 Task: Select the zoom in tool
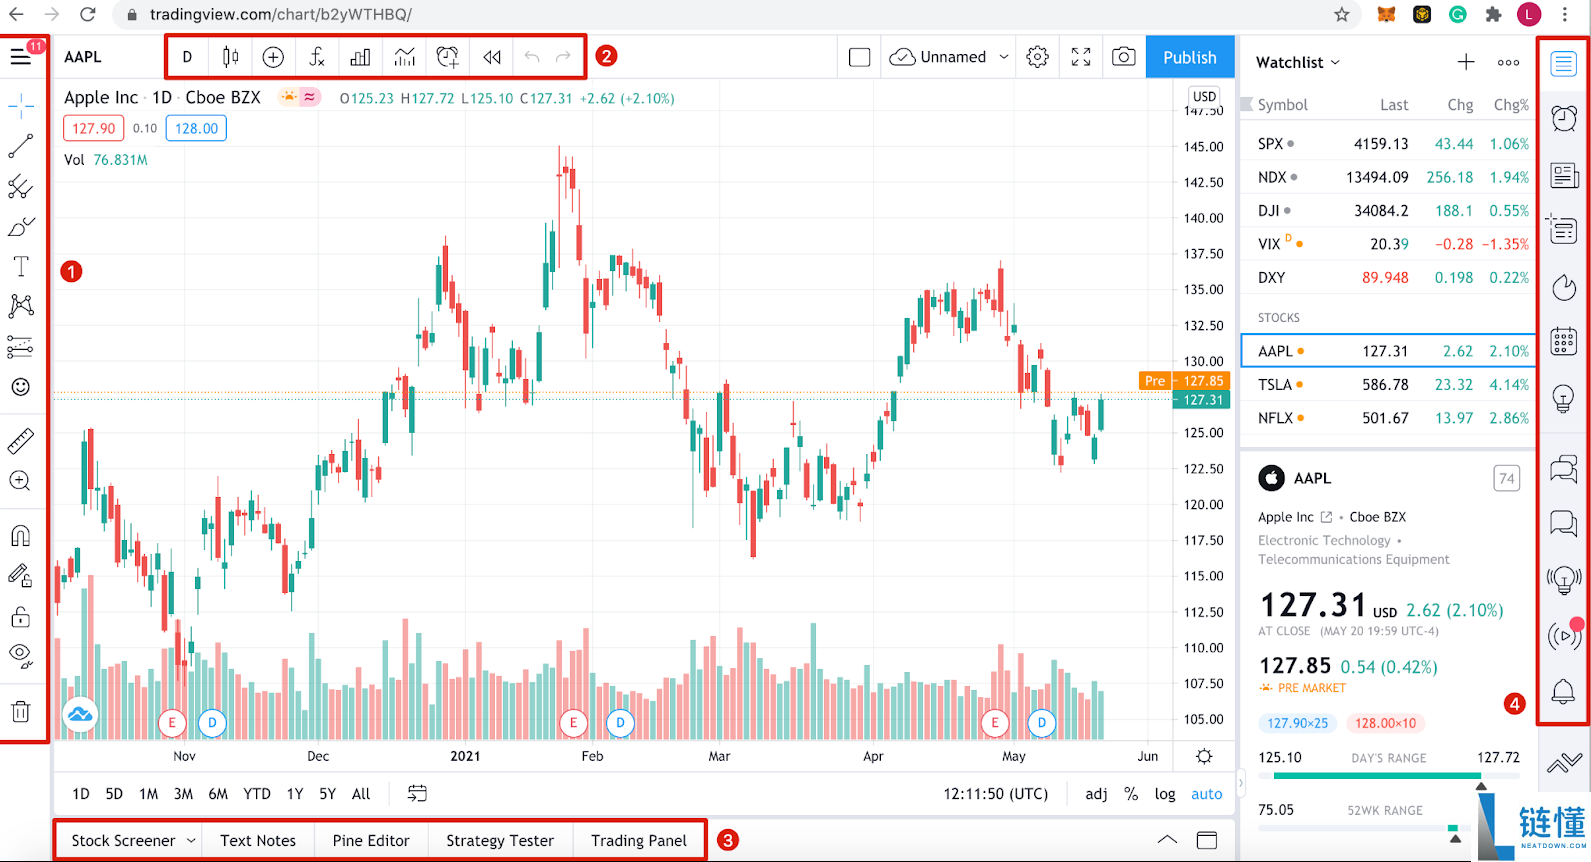click(x=20, y=481)
